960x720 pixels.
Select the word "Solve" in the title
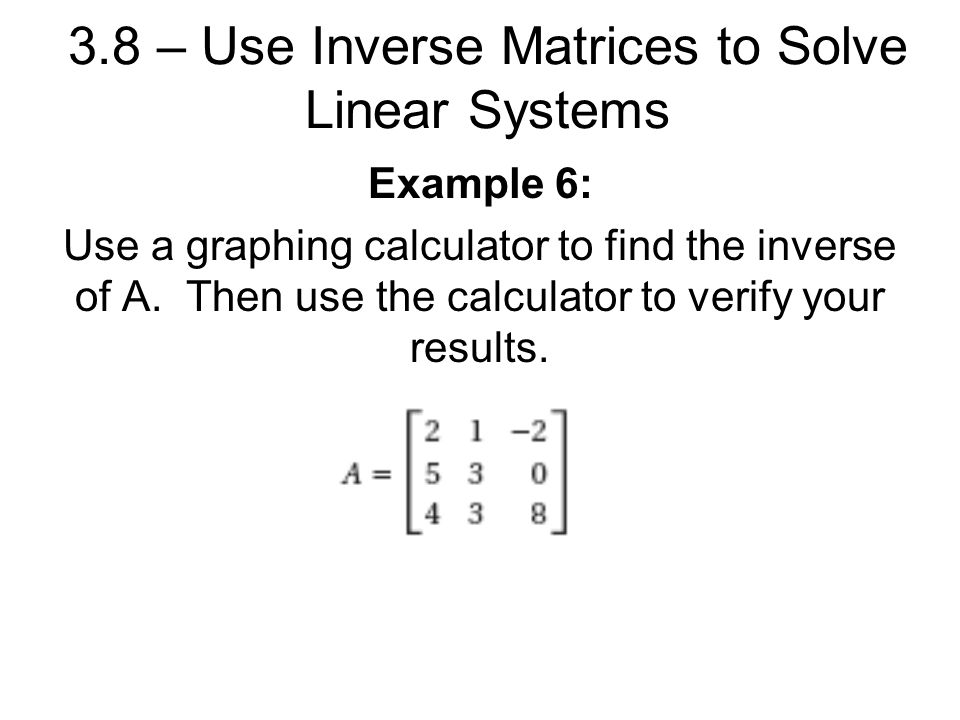[842, 47]
